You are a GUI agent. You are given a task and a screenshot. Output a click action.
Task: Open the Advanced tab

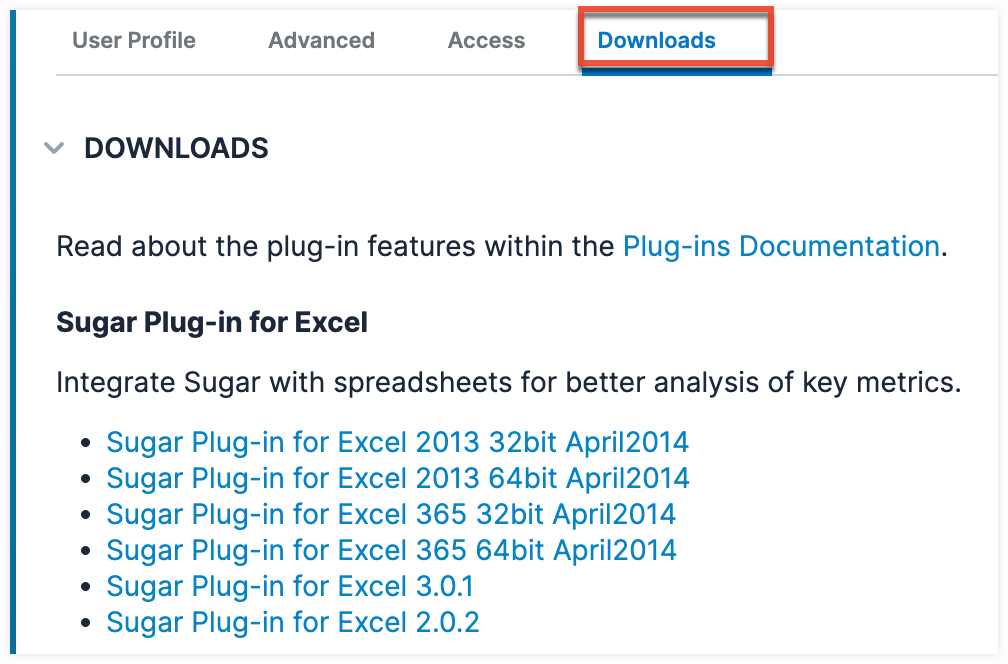click(x=321, y=40)
